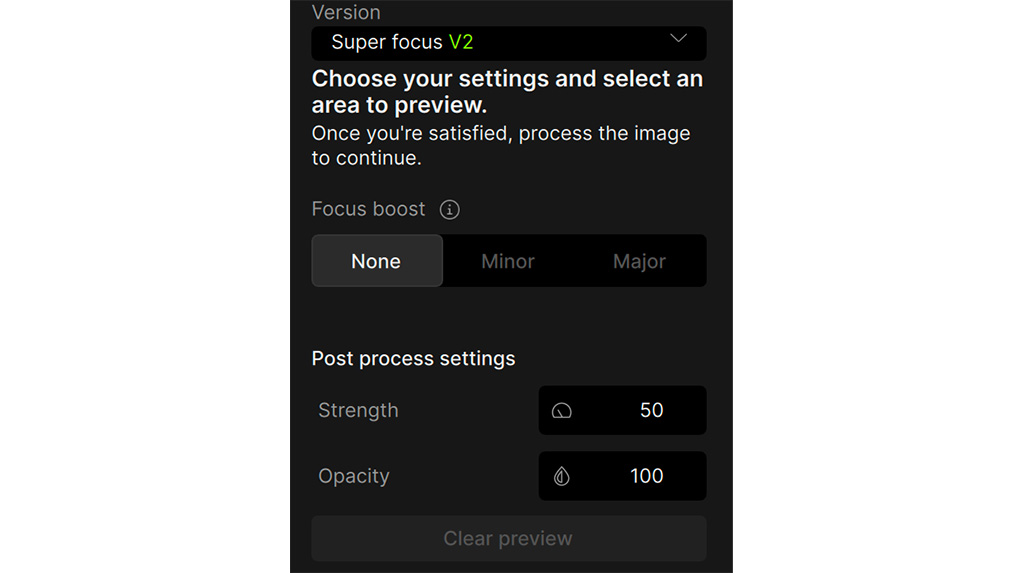Expand the Version dropdown chevron arrow
Screen dimensions: 1020x573
(678, 39)
